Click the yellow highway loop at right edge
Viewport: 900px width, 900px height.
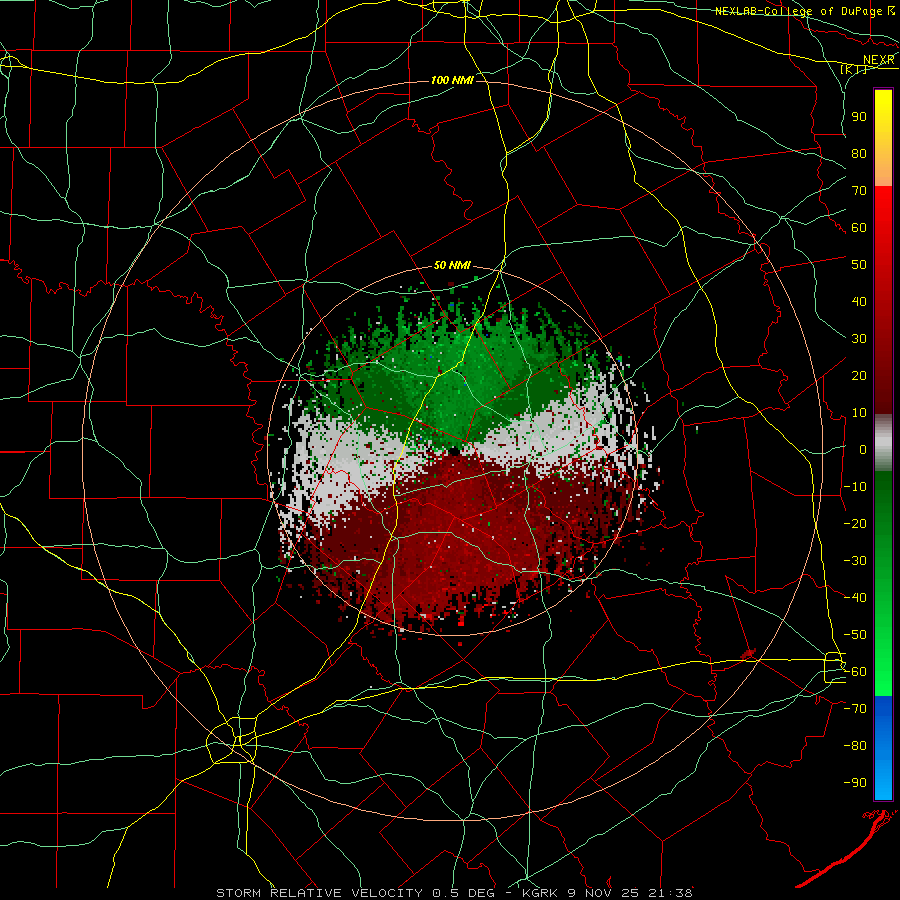(x=835, y=668)
